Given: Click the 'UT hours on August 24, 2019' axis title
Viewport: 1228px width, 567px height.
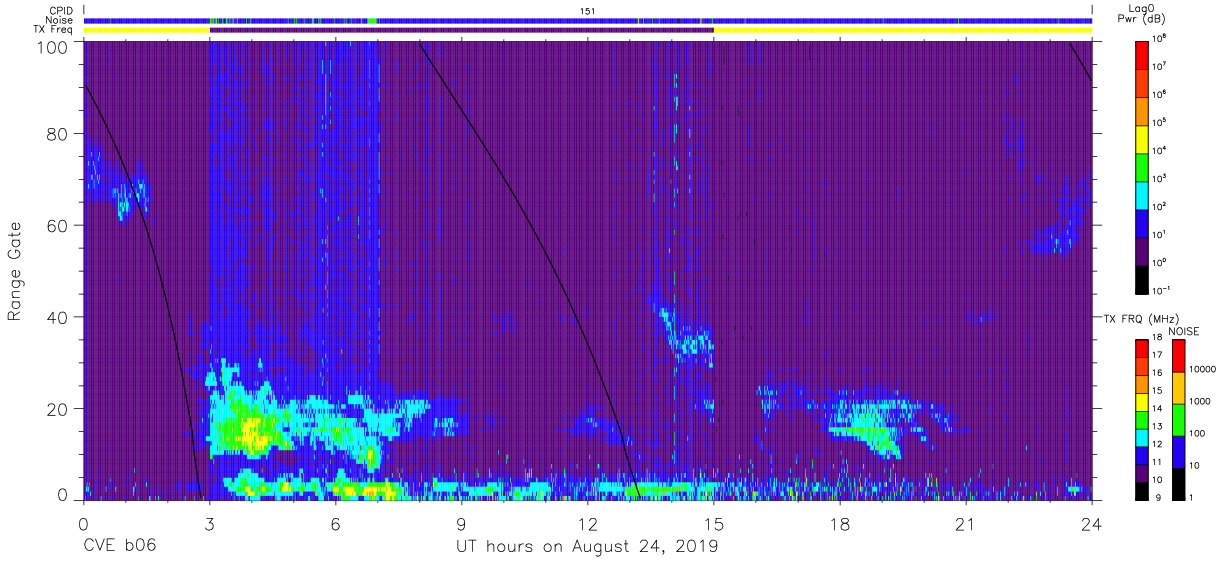Looking at the screenshot, I should pos(587,547).
